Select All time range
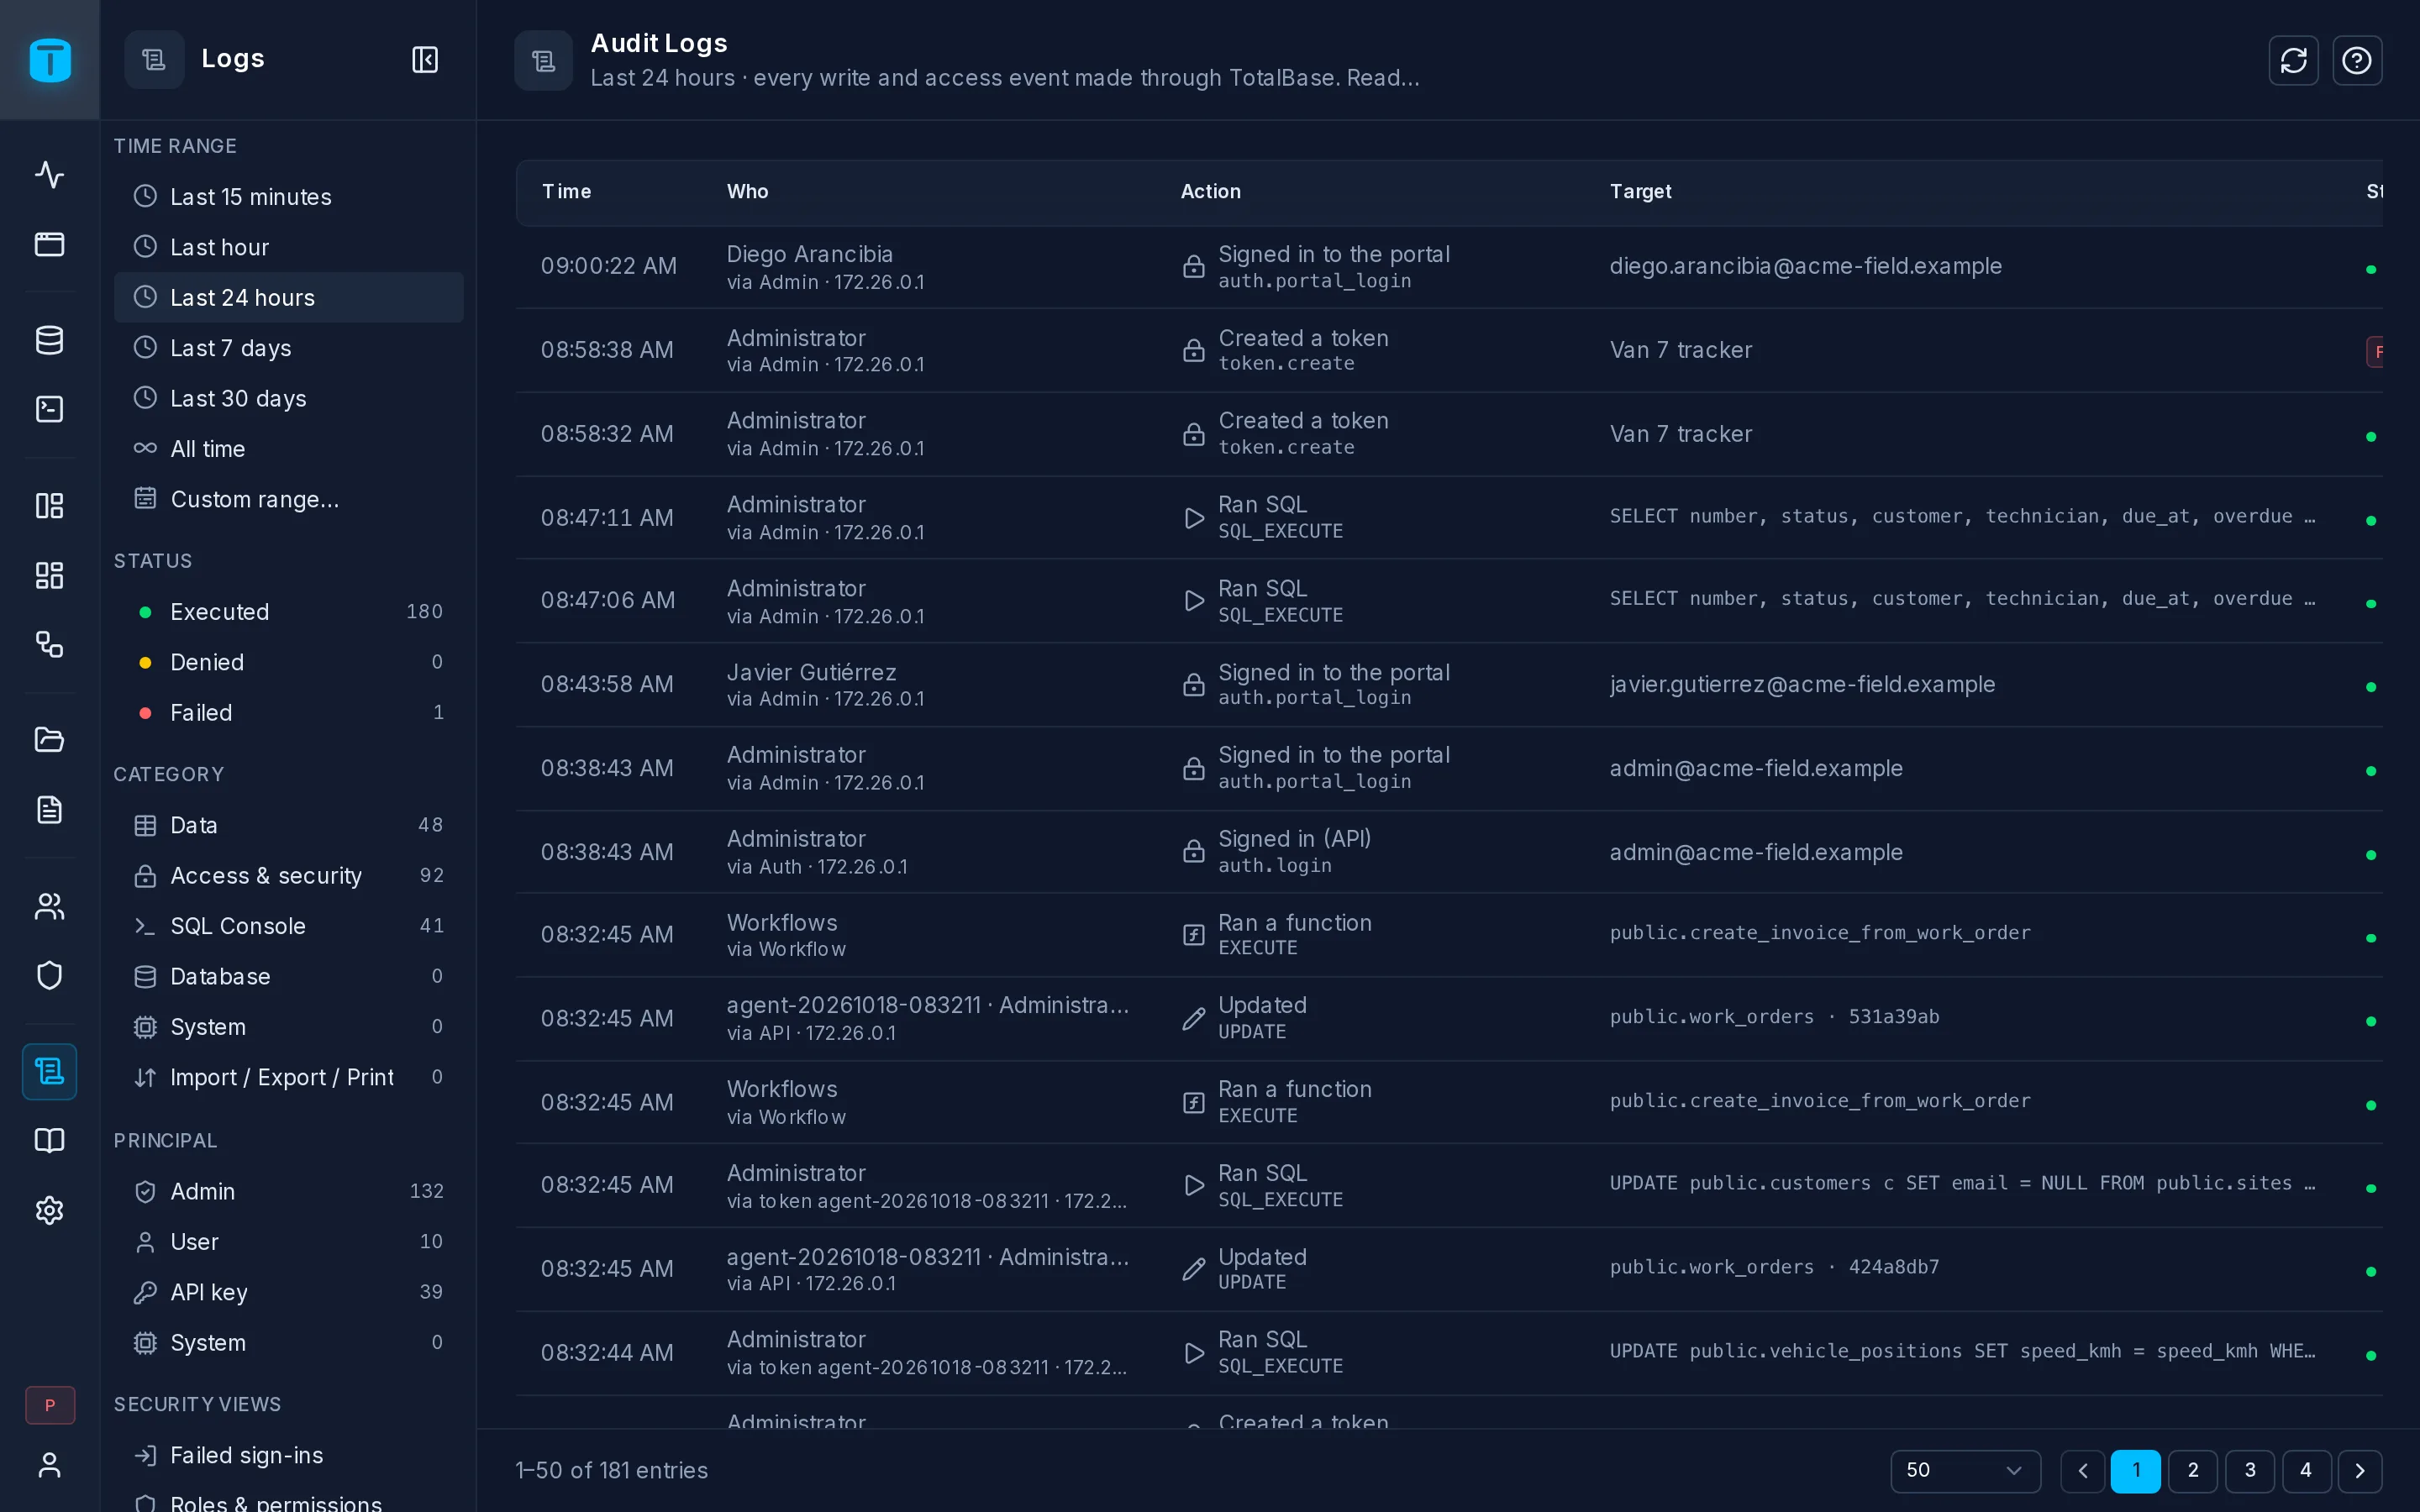 (288, 448)
